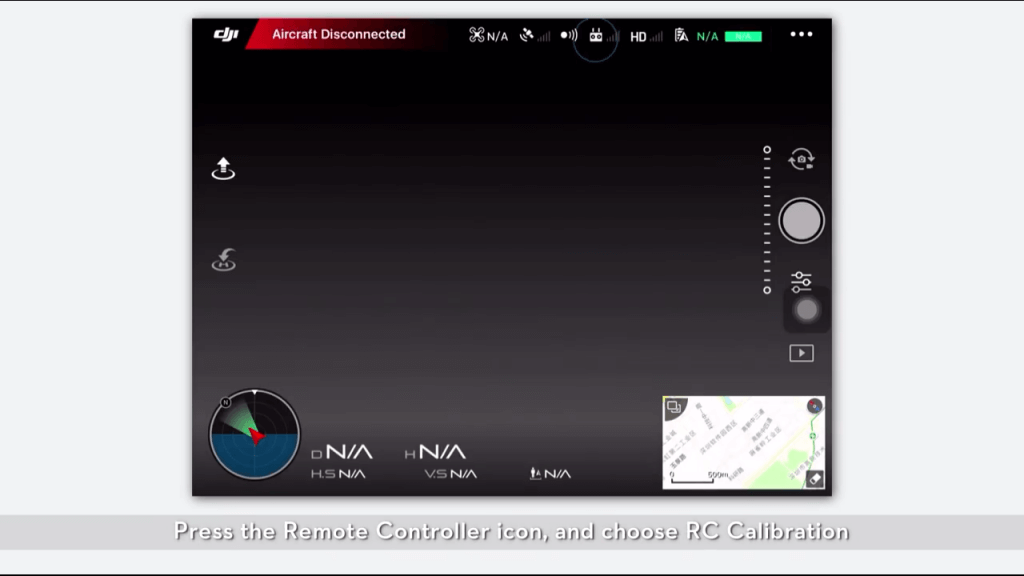Tap the vision positioning height N/A reading
Screen dimensions: 1024x576
[x=550, y=474]
